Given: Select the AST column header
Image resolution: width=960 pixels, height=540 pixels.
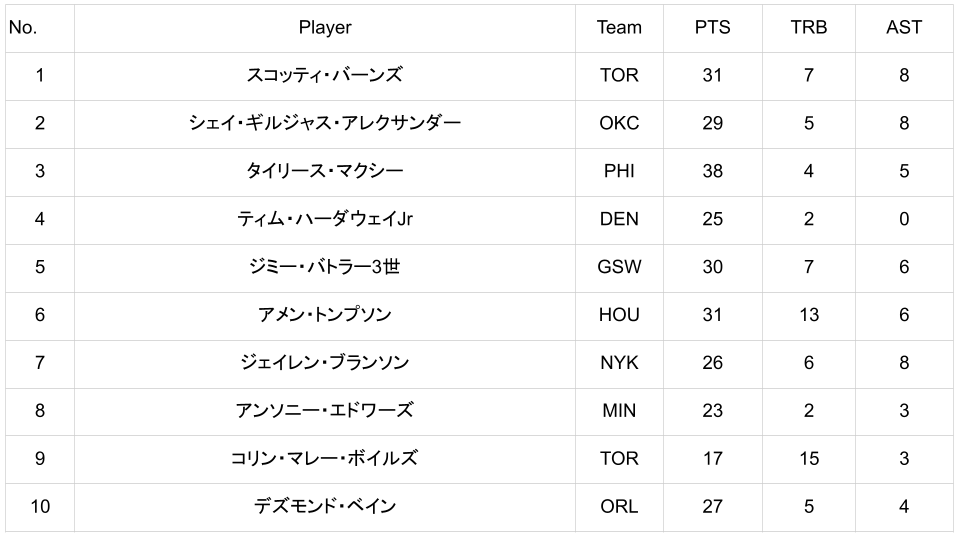Looking at the screenshot, I should tap(903, 28).
